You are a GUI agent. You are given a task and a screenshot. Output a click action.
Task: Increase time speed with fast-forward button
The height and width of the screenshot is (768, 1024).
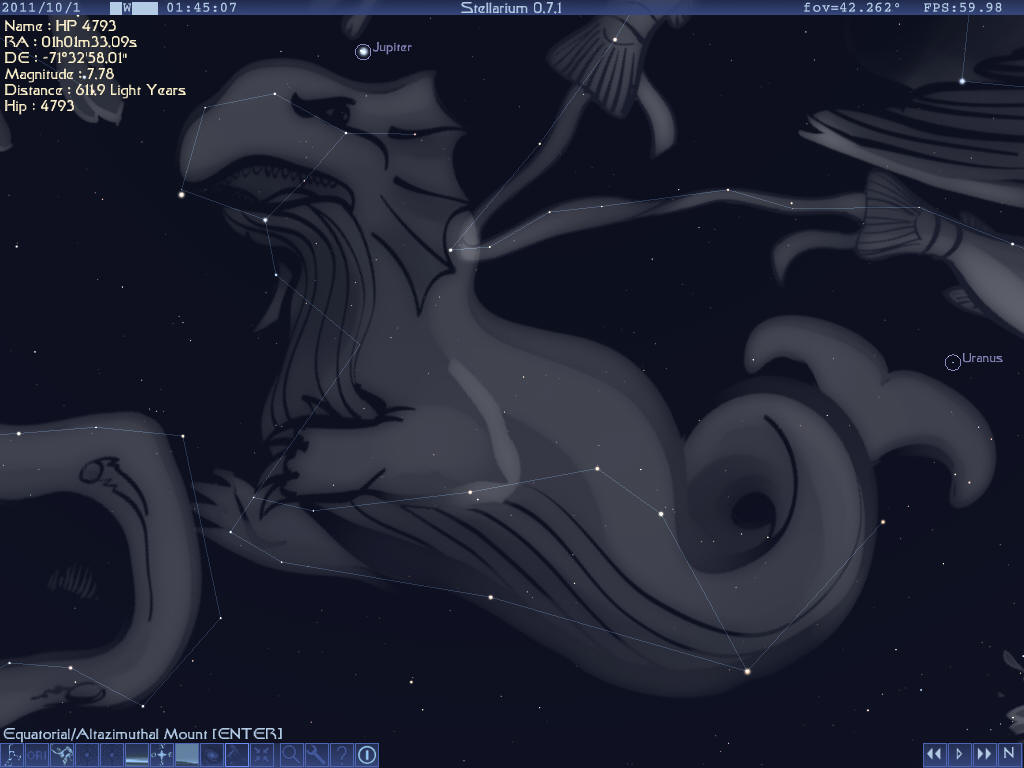(984, 754)
